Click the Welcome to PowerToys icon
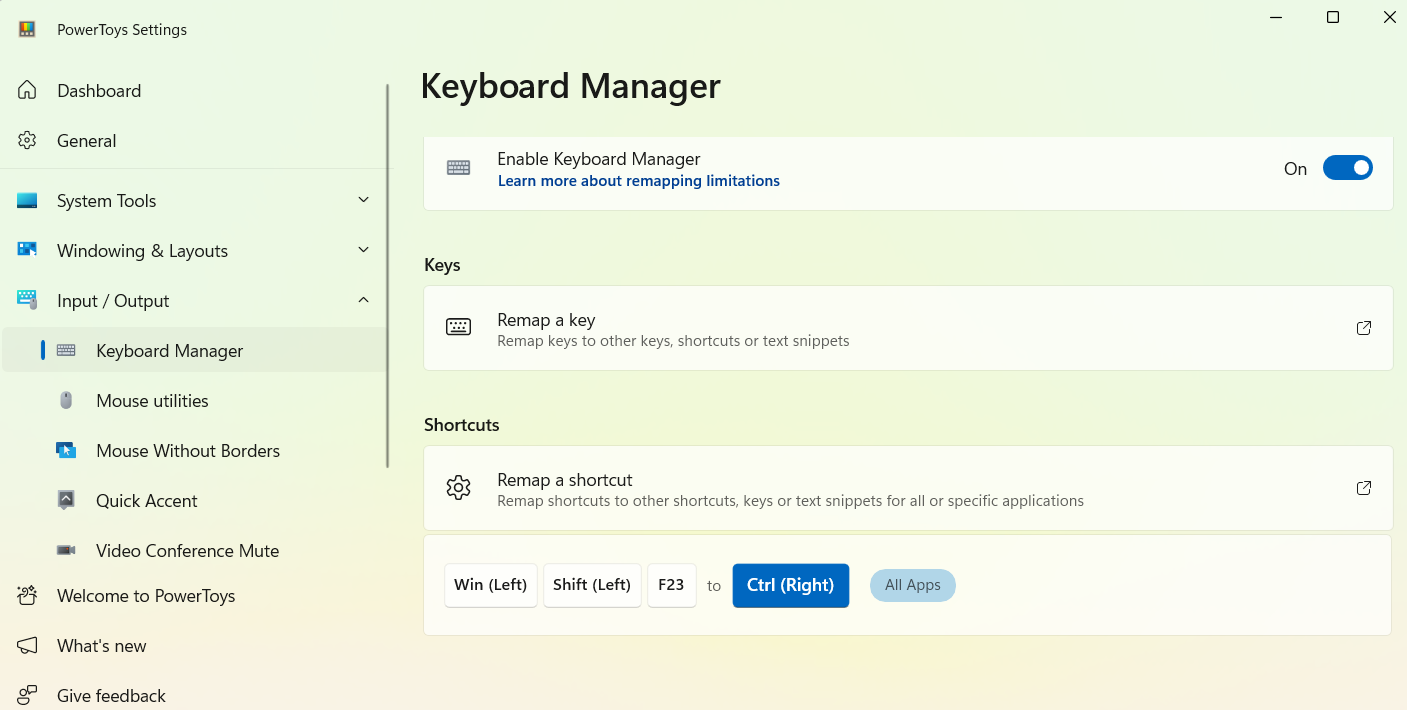This screenshot has width=1407, height=710. point(27,596)
